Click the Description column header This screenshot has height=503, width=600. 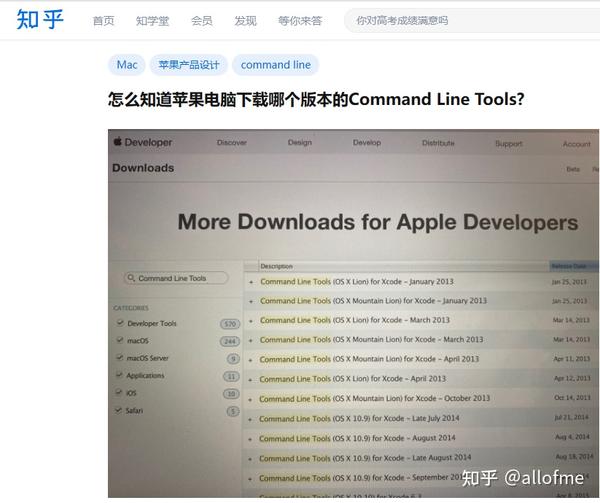tap(276, 266)
